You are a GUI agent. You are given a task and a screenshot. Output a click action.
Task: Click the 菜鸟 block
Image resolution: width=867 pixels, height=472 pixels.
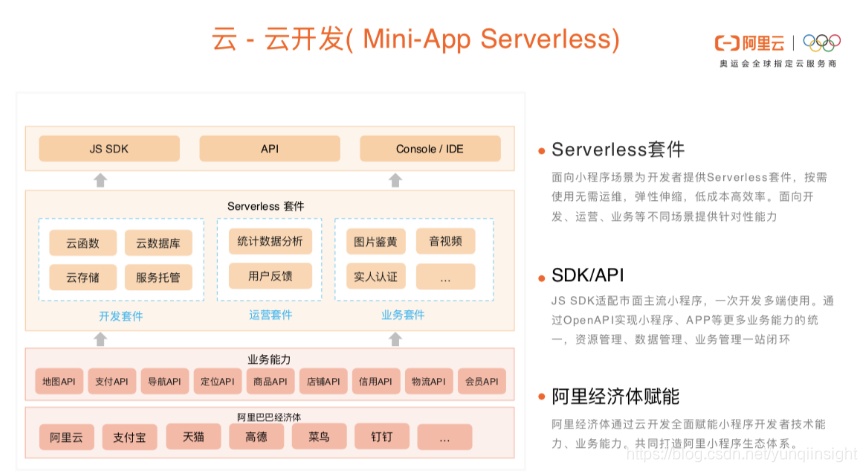coord(319,437)
